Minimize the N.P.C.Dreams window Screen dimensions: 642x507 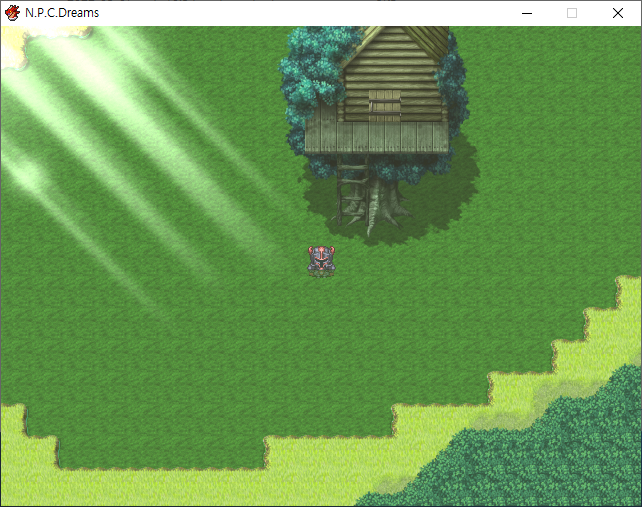527,13
